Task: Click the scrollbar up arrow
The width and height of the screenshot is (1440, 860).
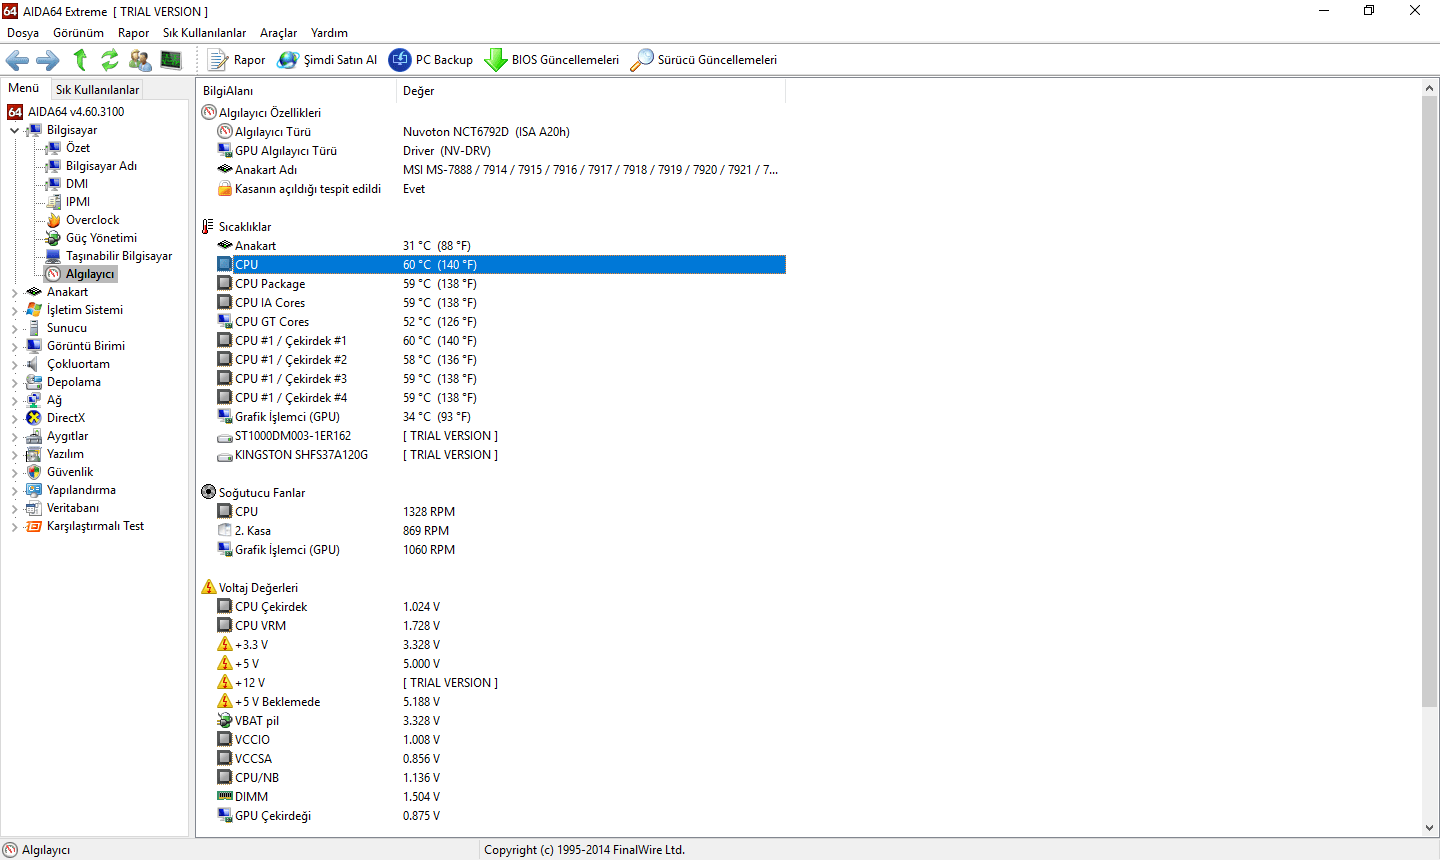Action: (x=1429, y=89)
